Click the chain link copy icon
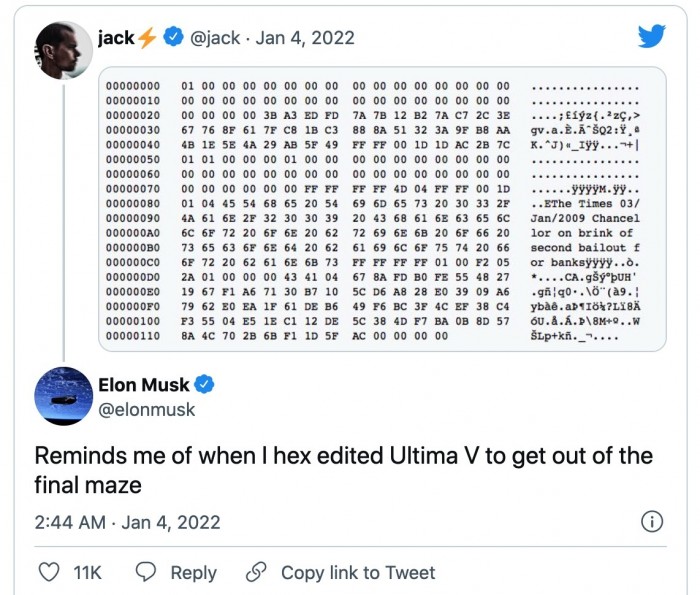The width and height of the screenshot is (700, 595). click(x=256, y=572)
